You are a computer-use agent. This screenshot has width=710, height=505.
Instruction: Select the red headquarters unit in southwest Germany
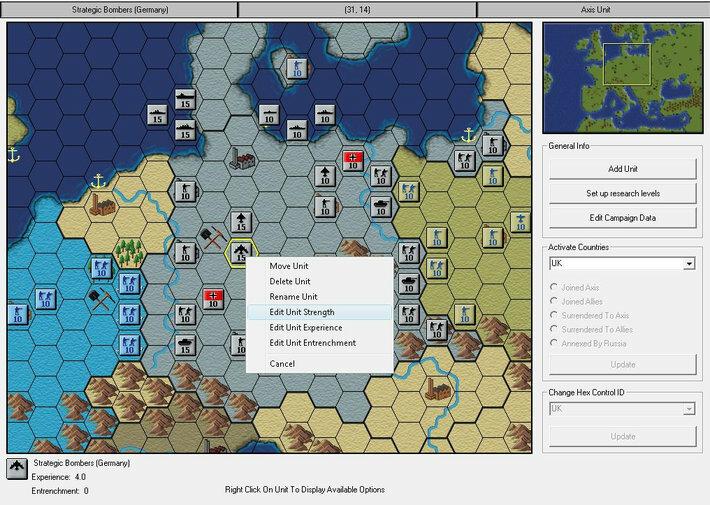point(213,299)
